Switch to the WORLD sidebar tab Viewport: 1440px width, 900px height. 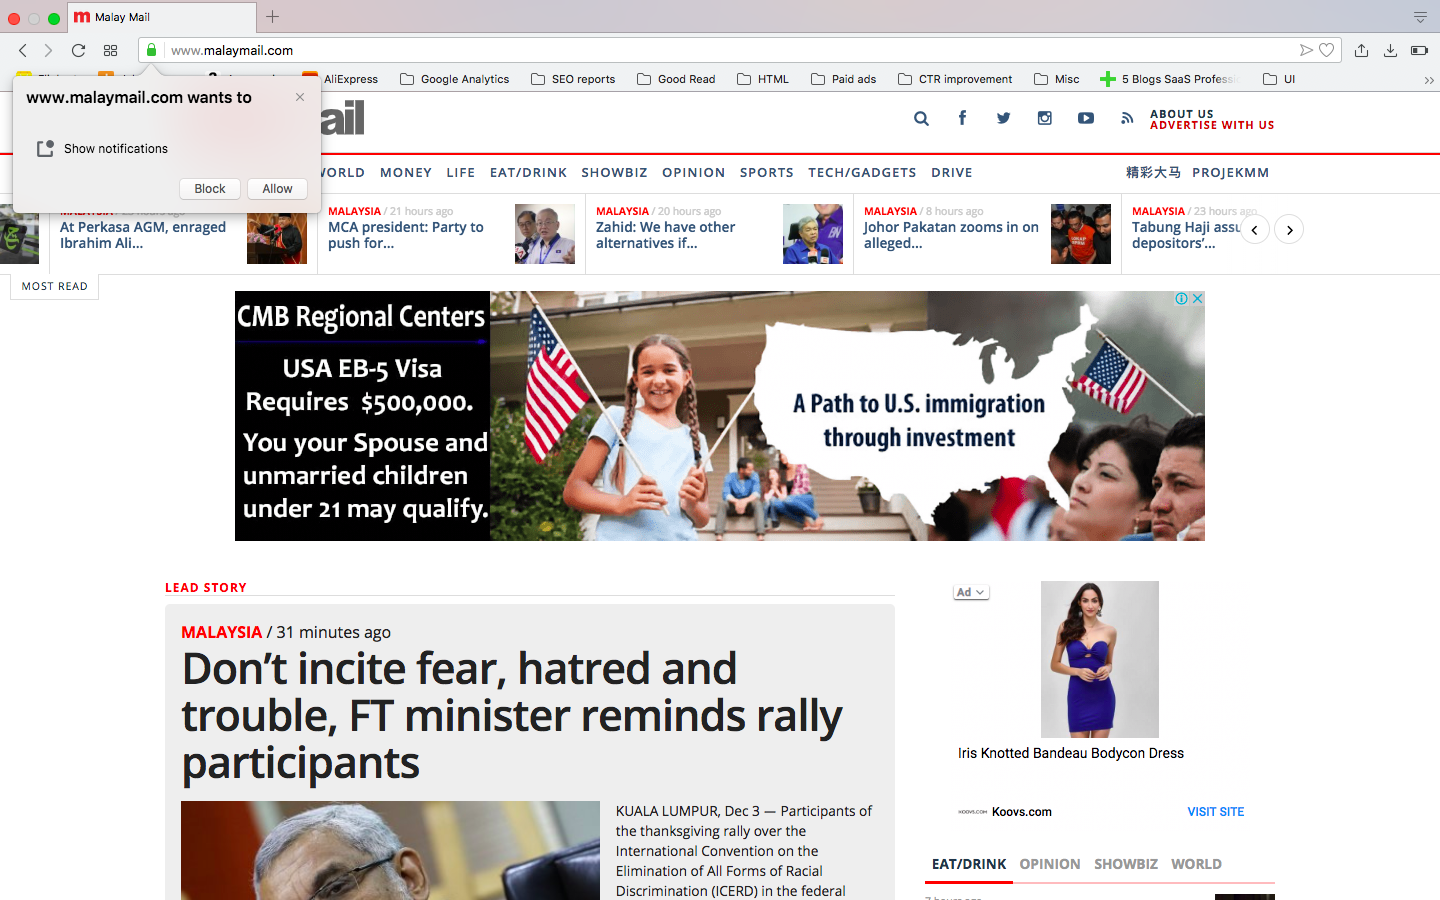[1197, 864]
